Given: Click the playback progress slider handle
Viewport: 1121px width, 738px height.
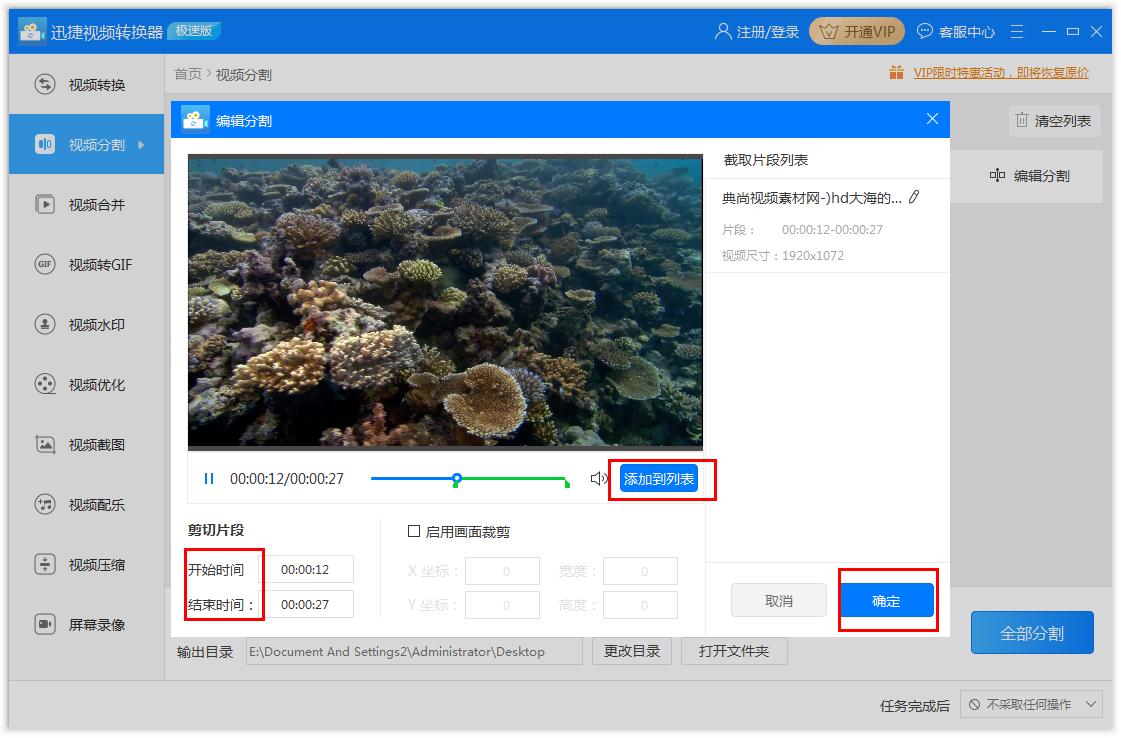Looking at the screenshot, I should [x=457, y=479].
